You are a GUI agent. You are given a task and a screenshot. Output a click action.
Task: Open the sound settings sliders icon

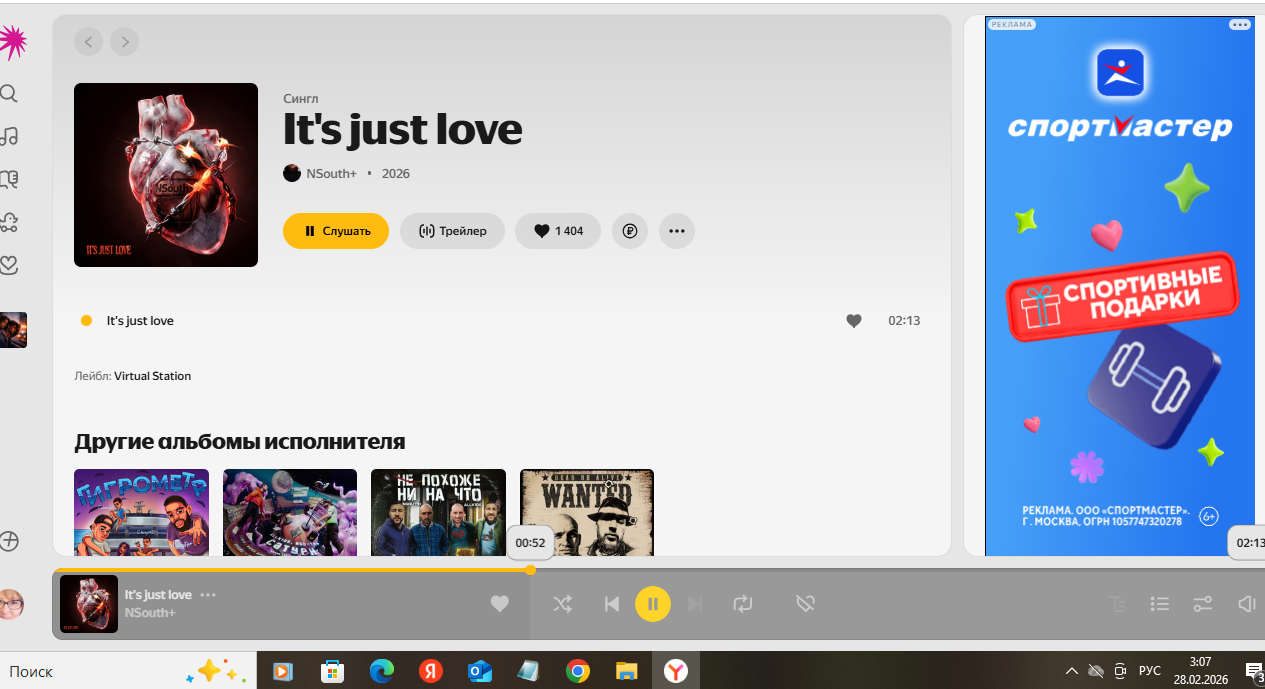point(1203,603)
